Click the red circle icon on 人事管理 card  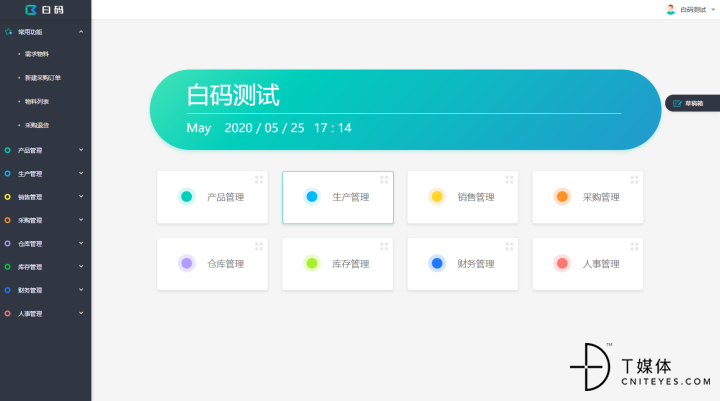[x=562, y=263]
